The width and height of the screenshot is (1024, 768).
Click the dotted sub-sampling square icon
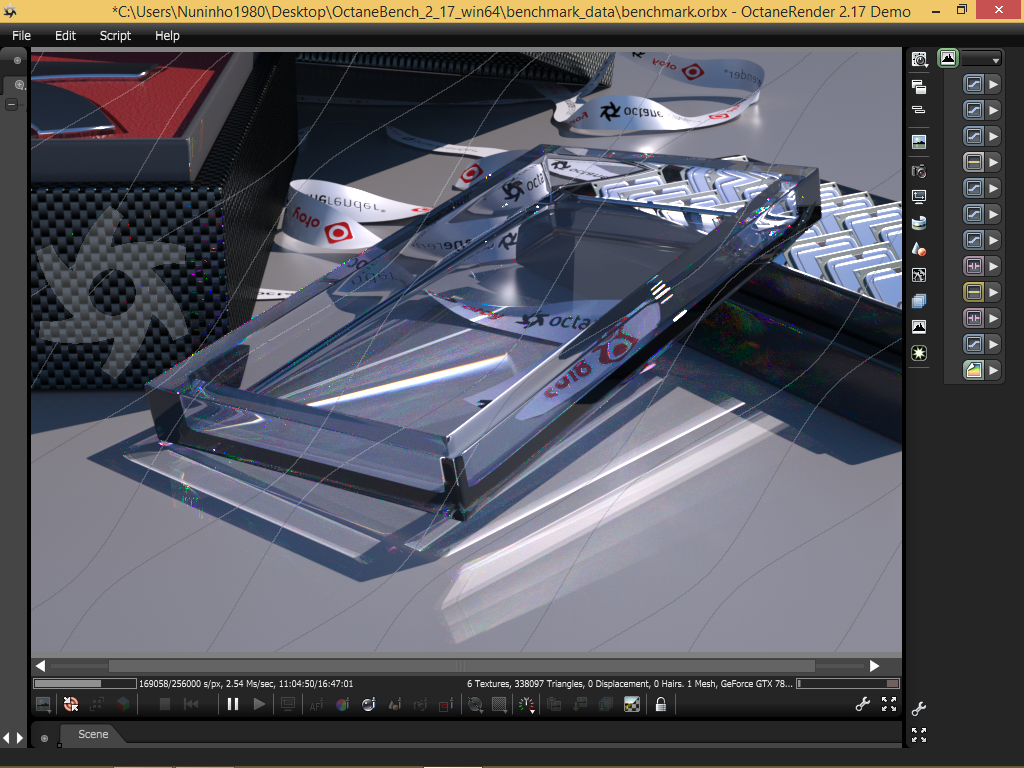click(x=500, y=704)
